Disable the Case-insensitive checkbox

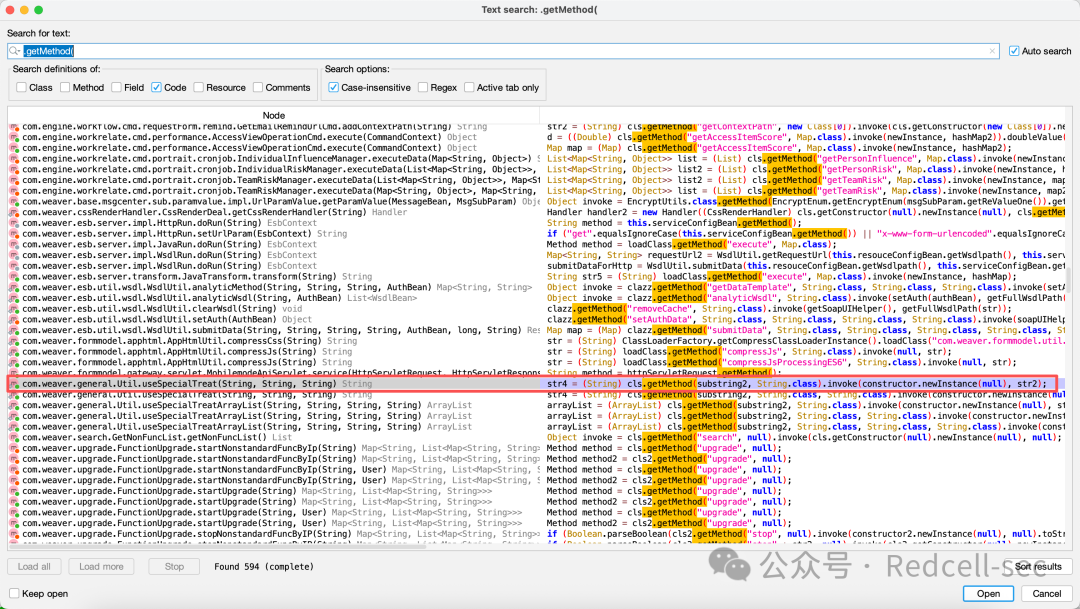point(333,87)
